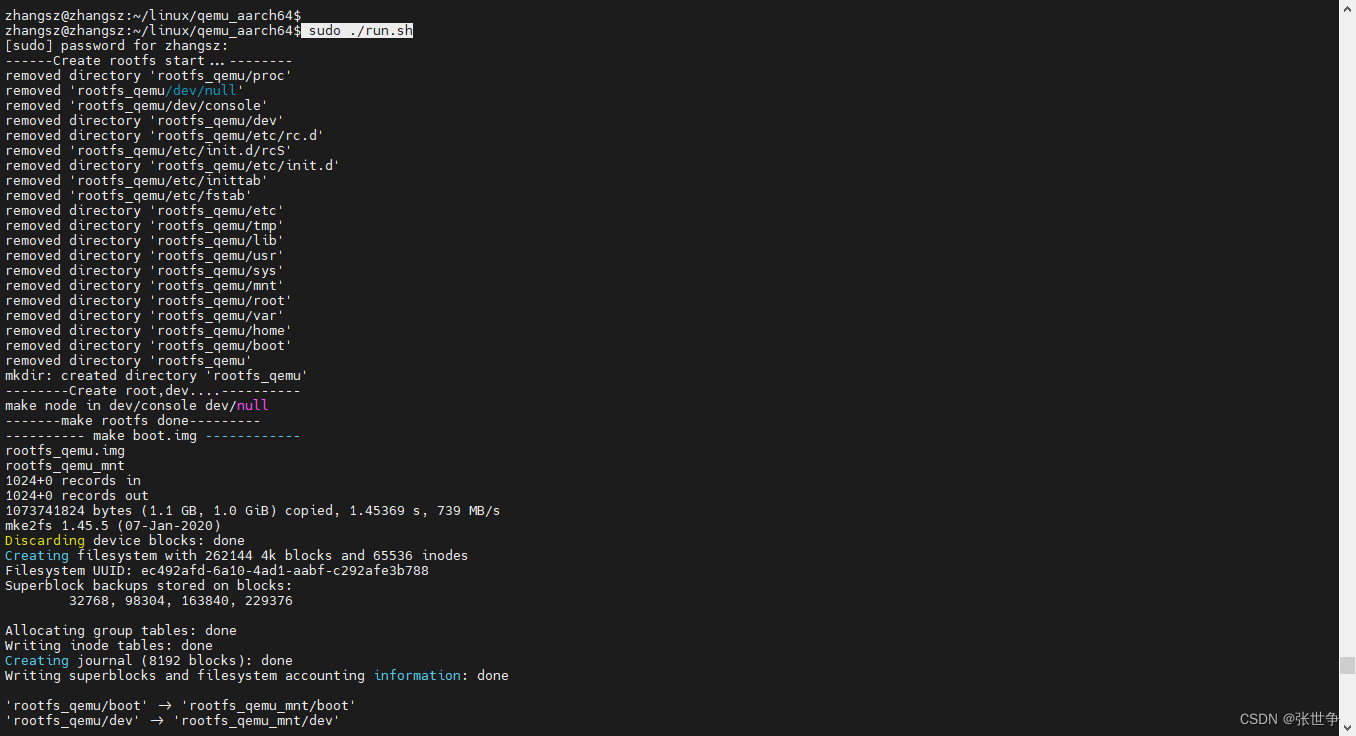Select line removed directory 'rootfs_qemu/lib'

pyautogui.click(x=145, y=241)
